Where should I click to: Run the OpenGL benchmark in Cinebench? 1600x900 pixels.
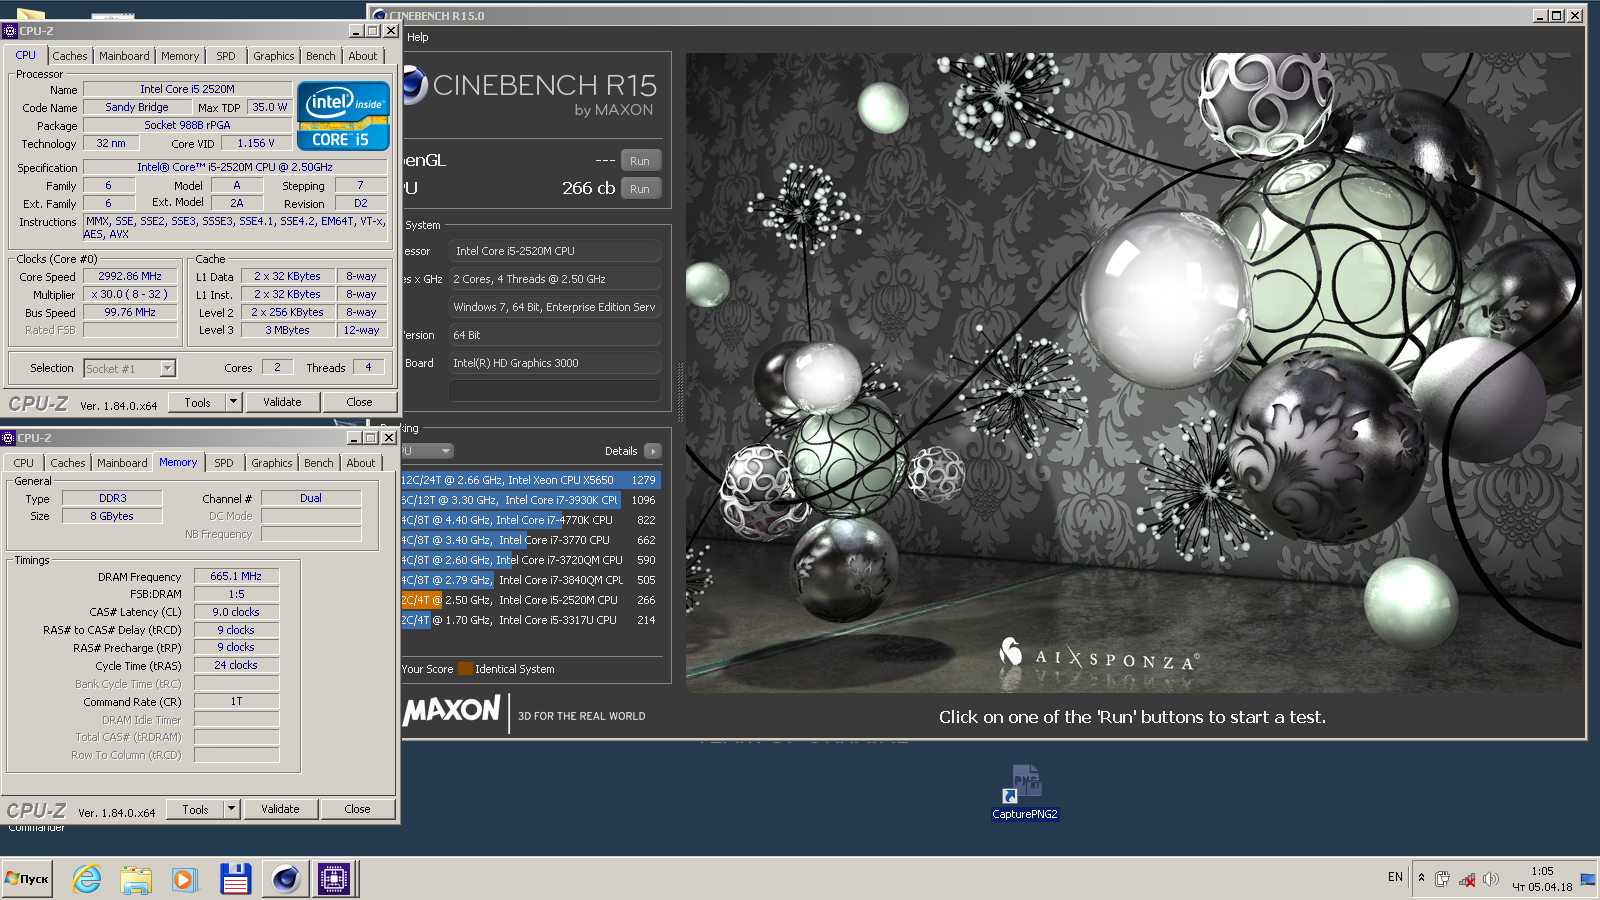click(x=640, y=161)
